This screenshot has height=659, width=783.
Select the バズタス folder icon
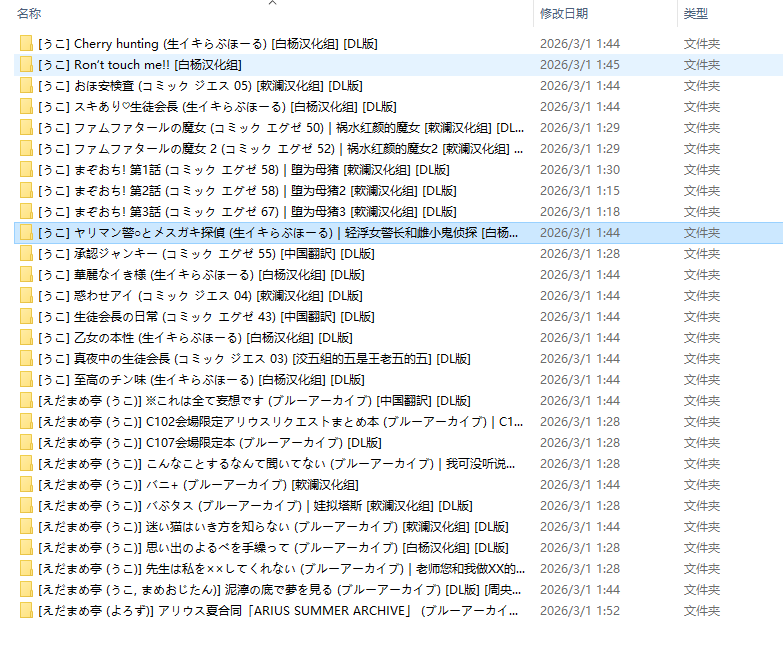coord(26,506)
